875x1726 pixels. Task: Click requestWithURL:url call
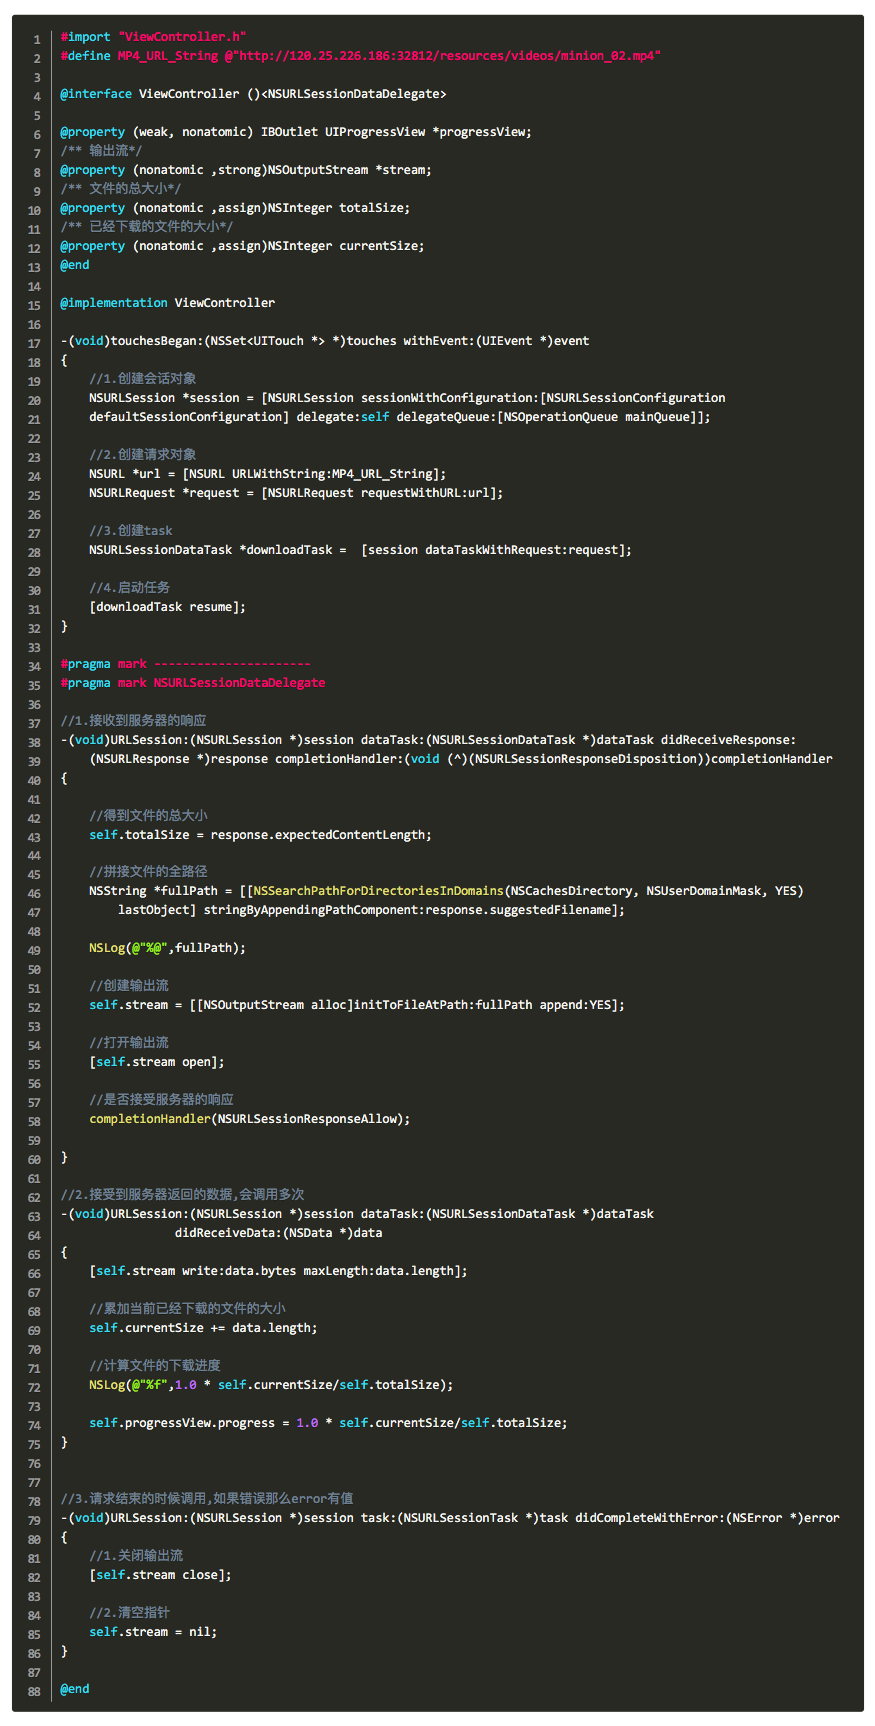(425, 493)
